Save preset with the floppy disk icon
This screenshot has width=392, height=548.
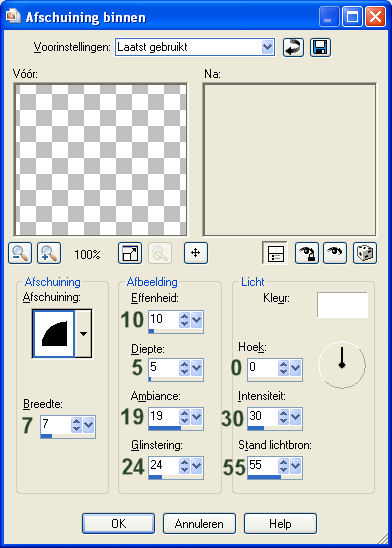[320, 47]
